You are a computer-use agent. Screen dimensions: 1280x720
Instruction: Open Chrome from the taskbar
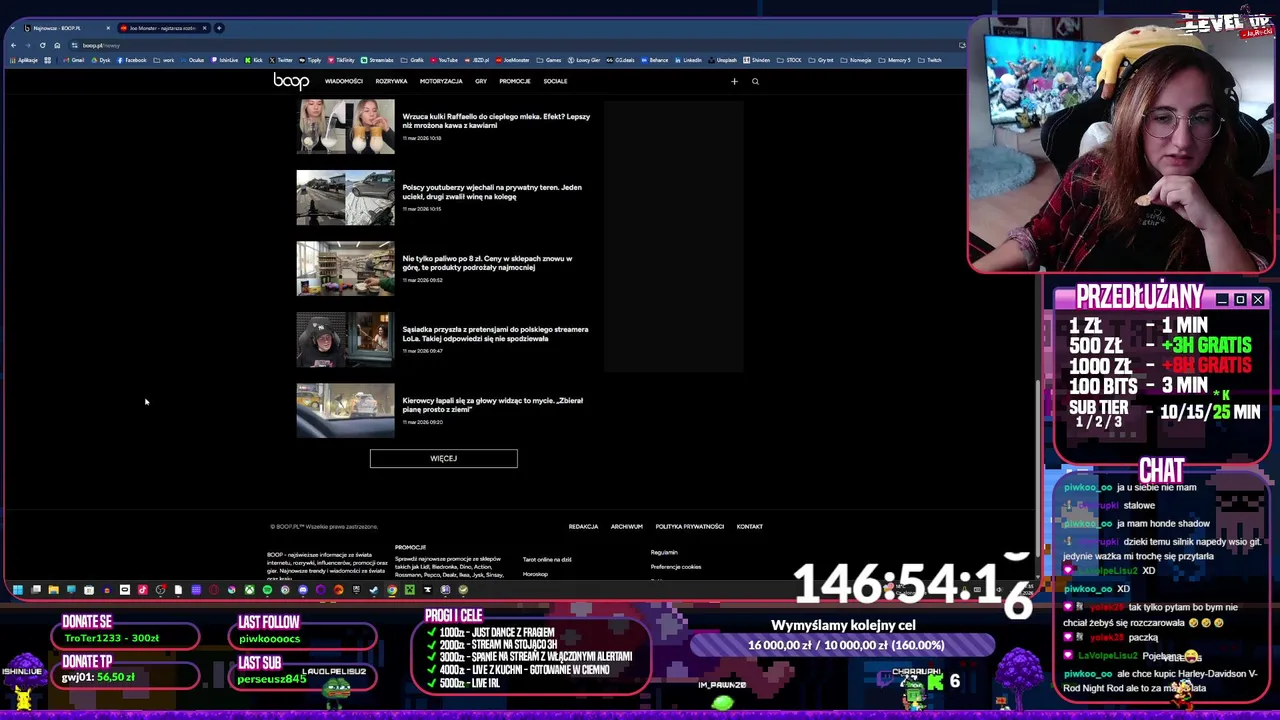coord(392,590)
